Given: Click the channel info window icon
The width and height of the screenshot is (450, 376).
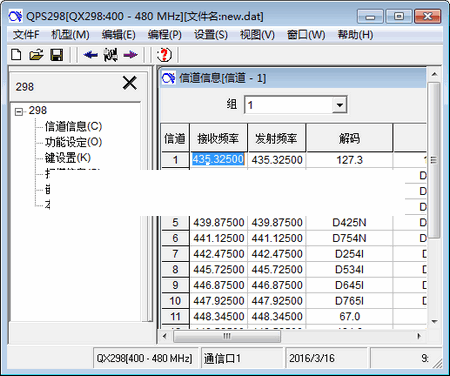Looking at the screenshot, I should point(168,78).
